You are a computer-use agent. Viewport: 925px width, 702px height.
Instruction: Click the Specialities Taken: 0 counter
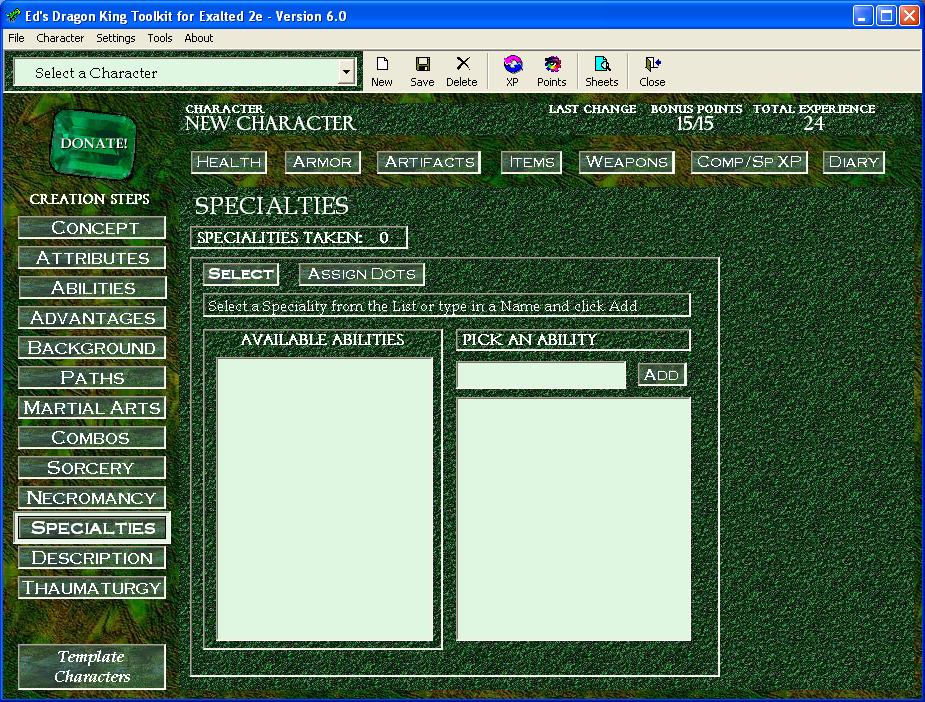click(x=299, y=238)
